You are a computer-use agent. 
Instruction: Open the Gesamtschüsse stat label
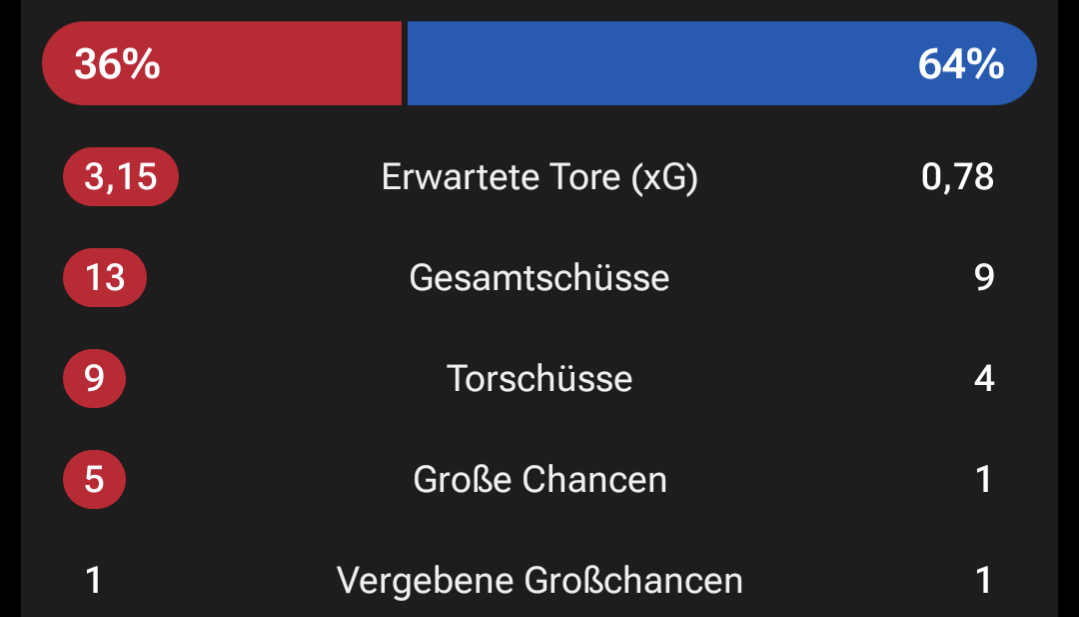pos(539,278)
